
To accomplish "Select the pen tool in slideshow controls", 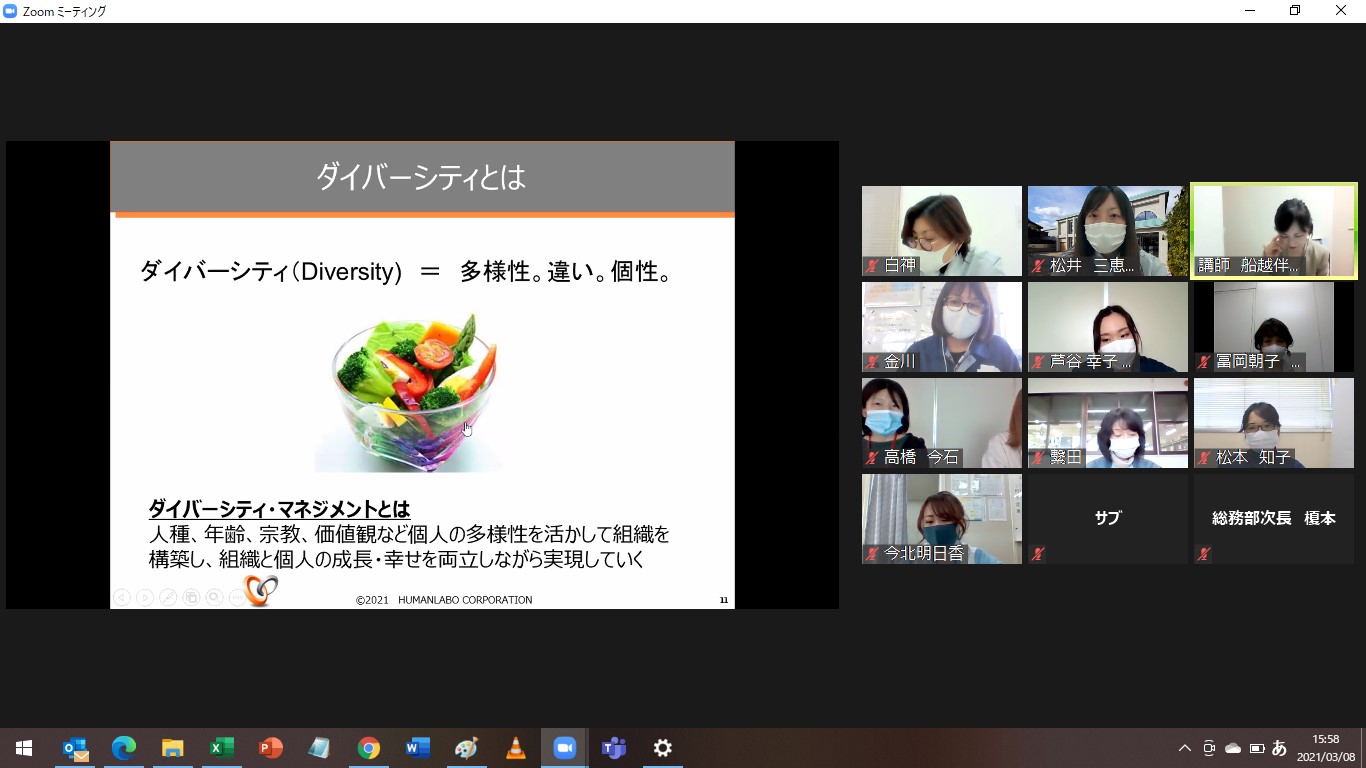I will pyautogui.click(x=168, y=598).
